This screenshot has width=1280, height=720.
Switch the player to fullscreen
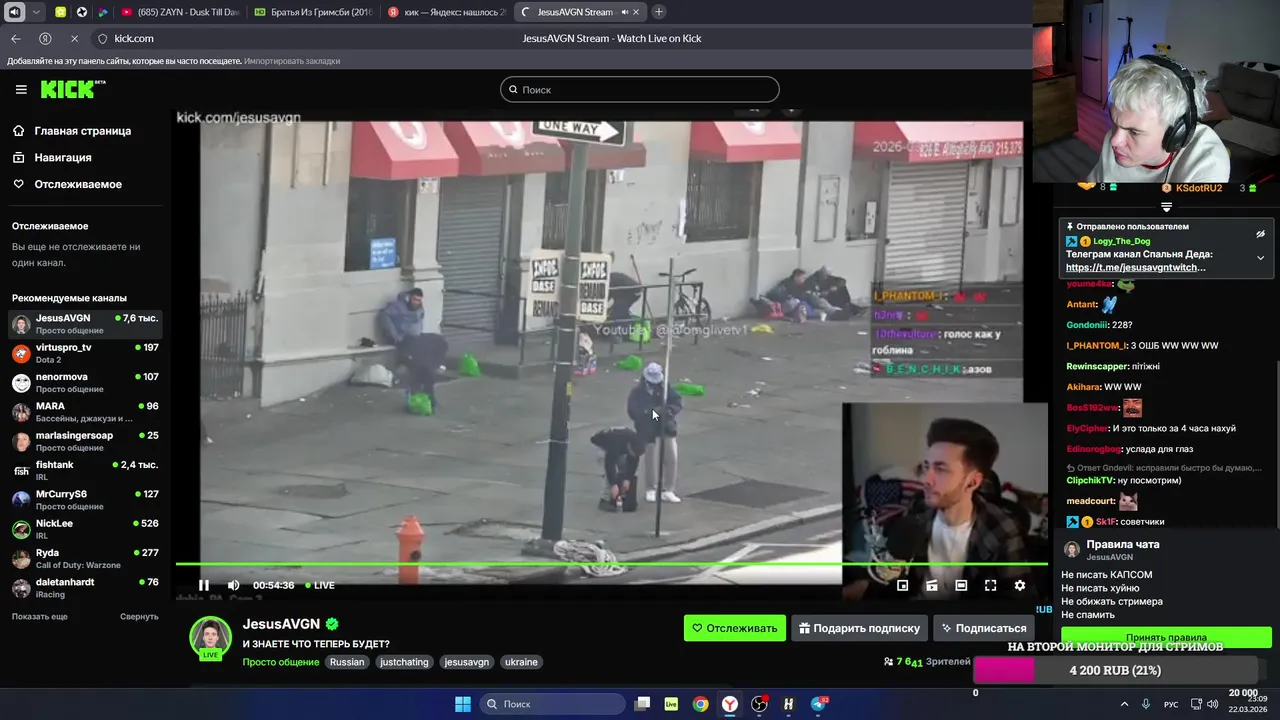[x=990, y=585]
